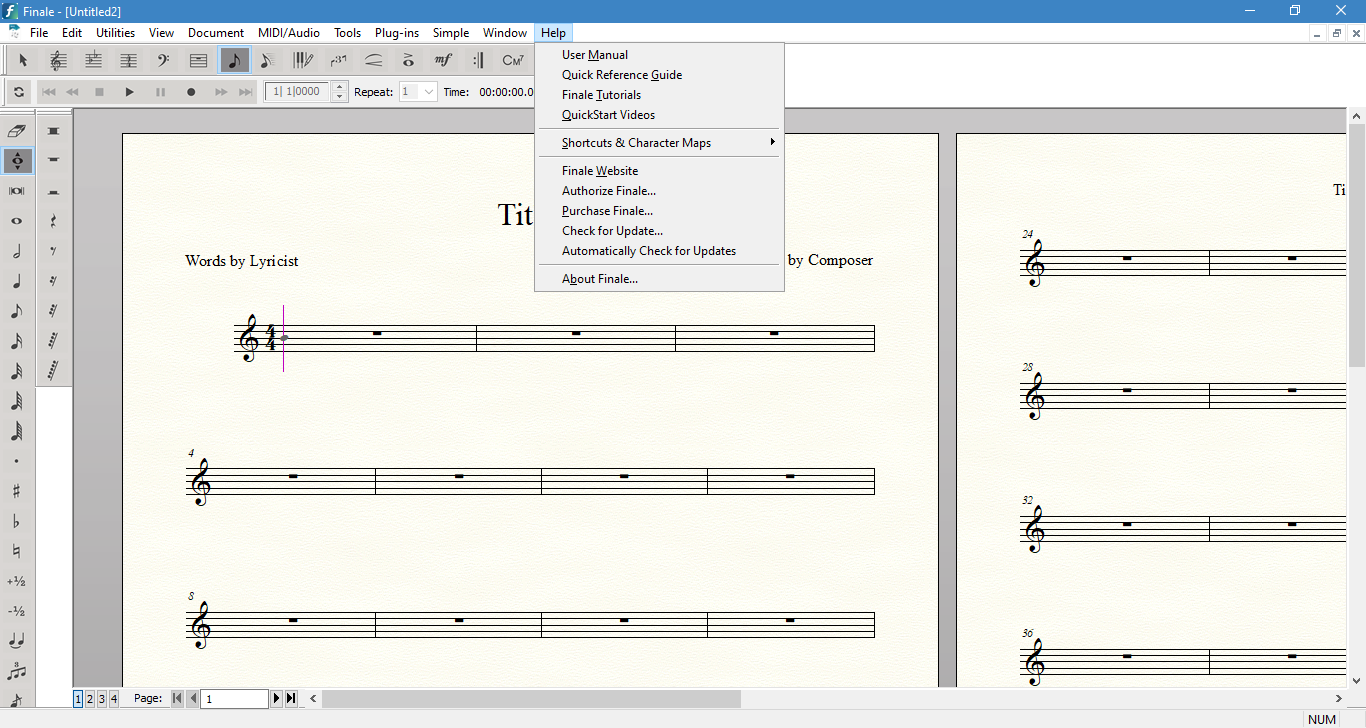Toggle the playback loop/refresh button
Image resolution: width=1366 pixels, height=728 pixels.
19,92
